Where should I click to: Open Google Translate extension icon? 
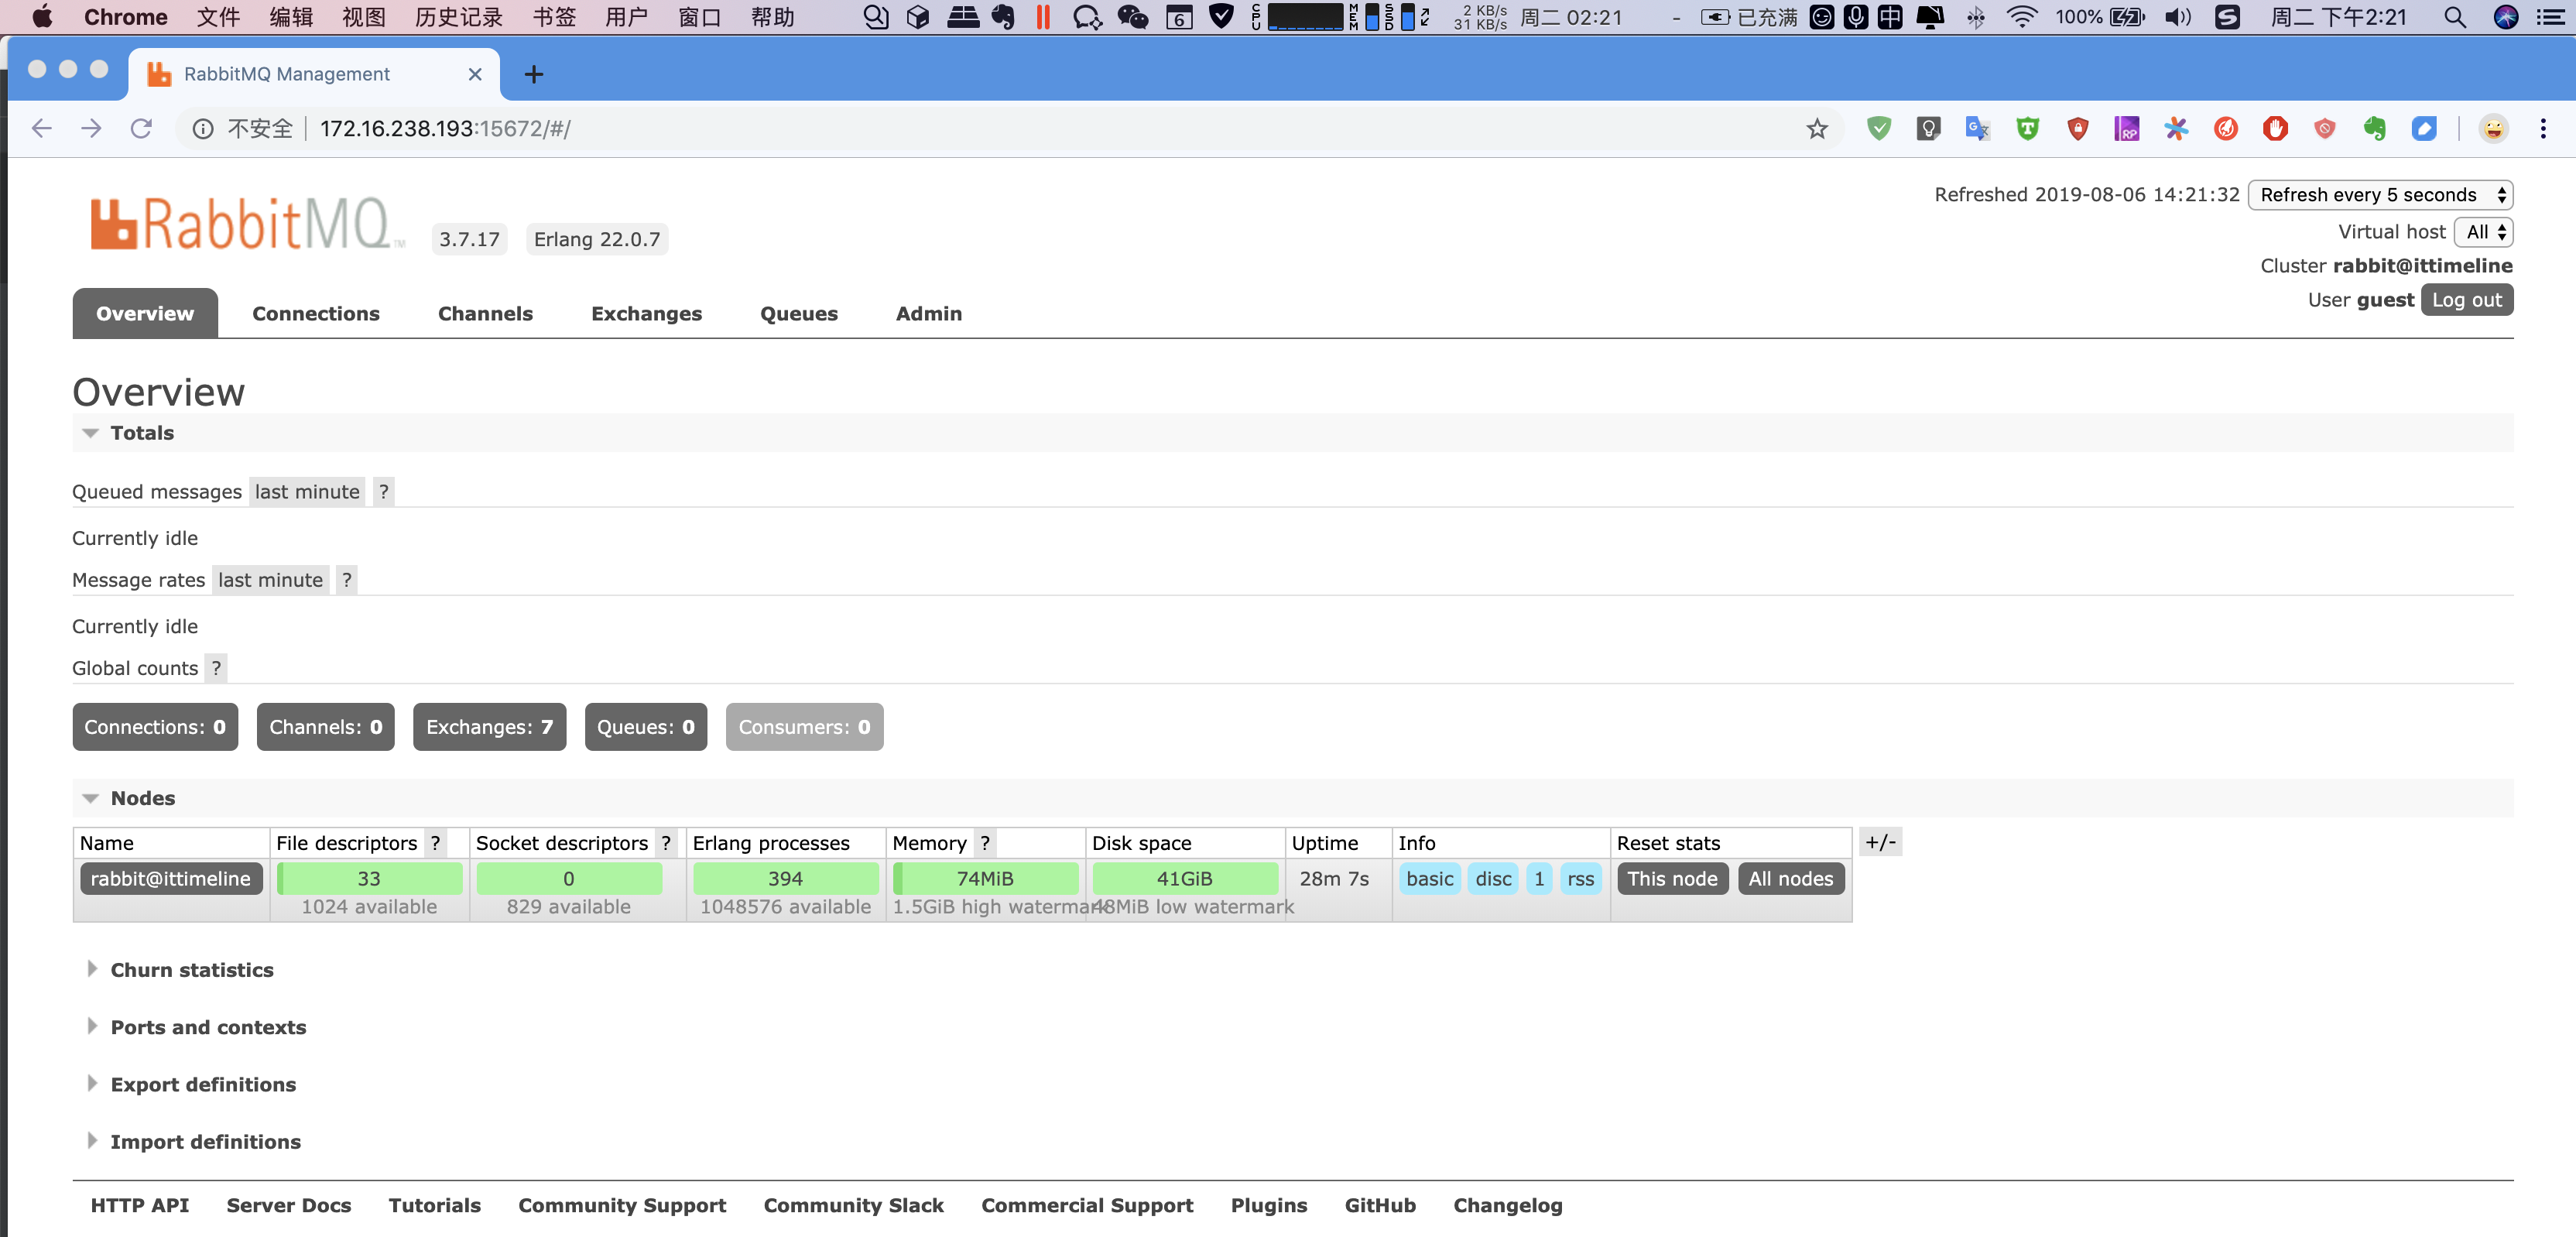(1977, 129)
